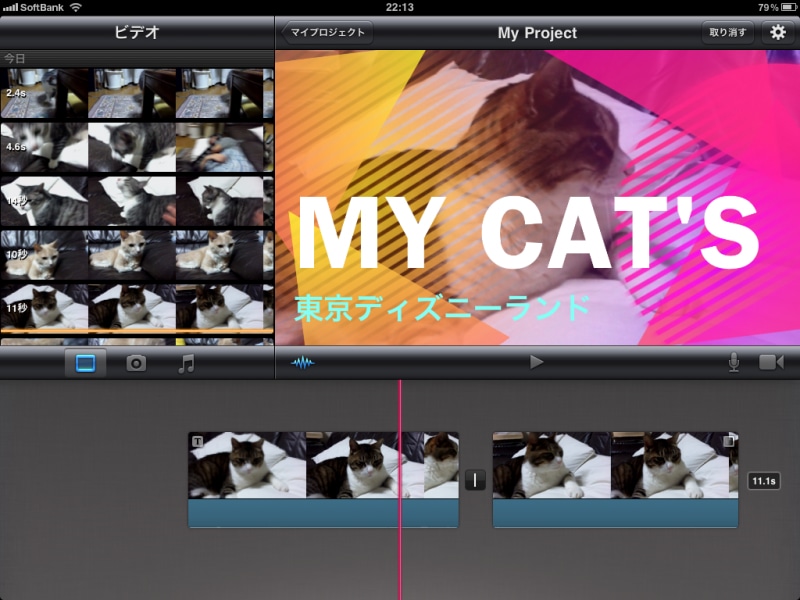800x600 pixels.
Task: Tap the second clip in the timeline
Action: pyautogui.click(x=615, y=478)
